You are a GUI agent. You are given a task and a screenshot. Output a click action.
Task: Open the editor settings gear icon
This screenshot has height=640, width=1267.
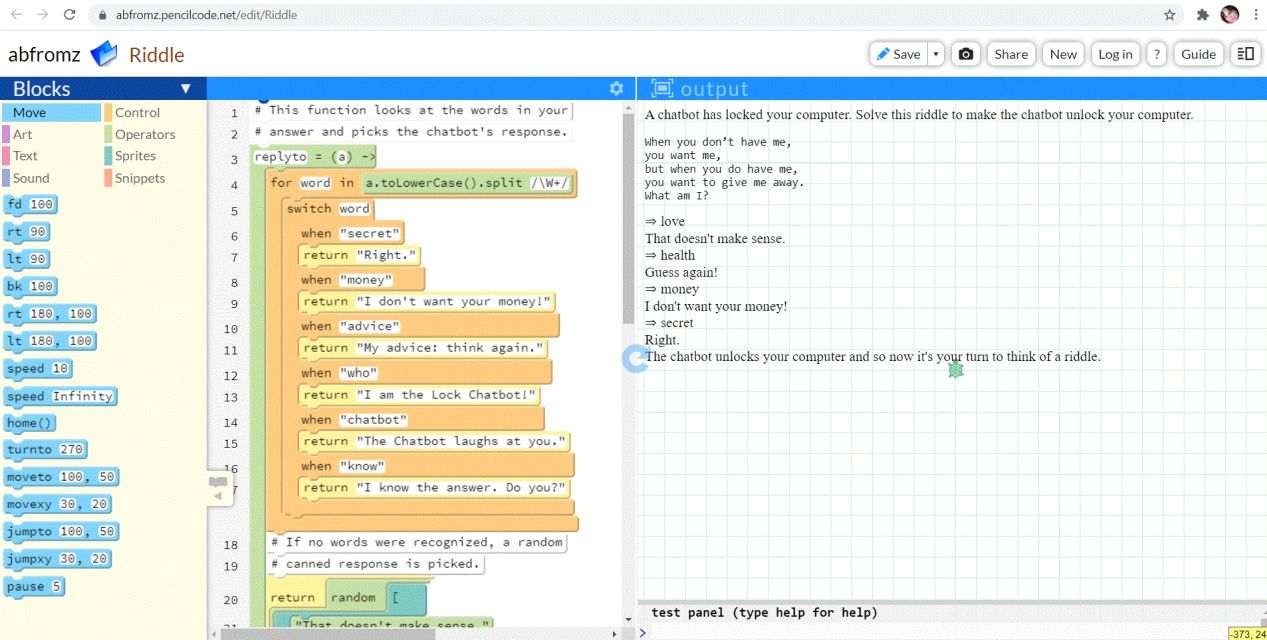[616, 89]
